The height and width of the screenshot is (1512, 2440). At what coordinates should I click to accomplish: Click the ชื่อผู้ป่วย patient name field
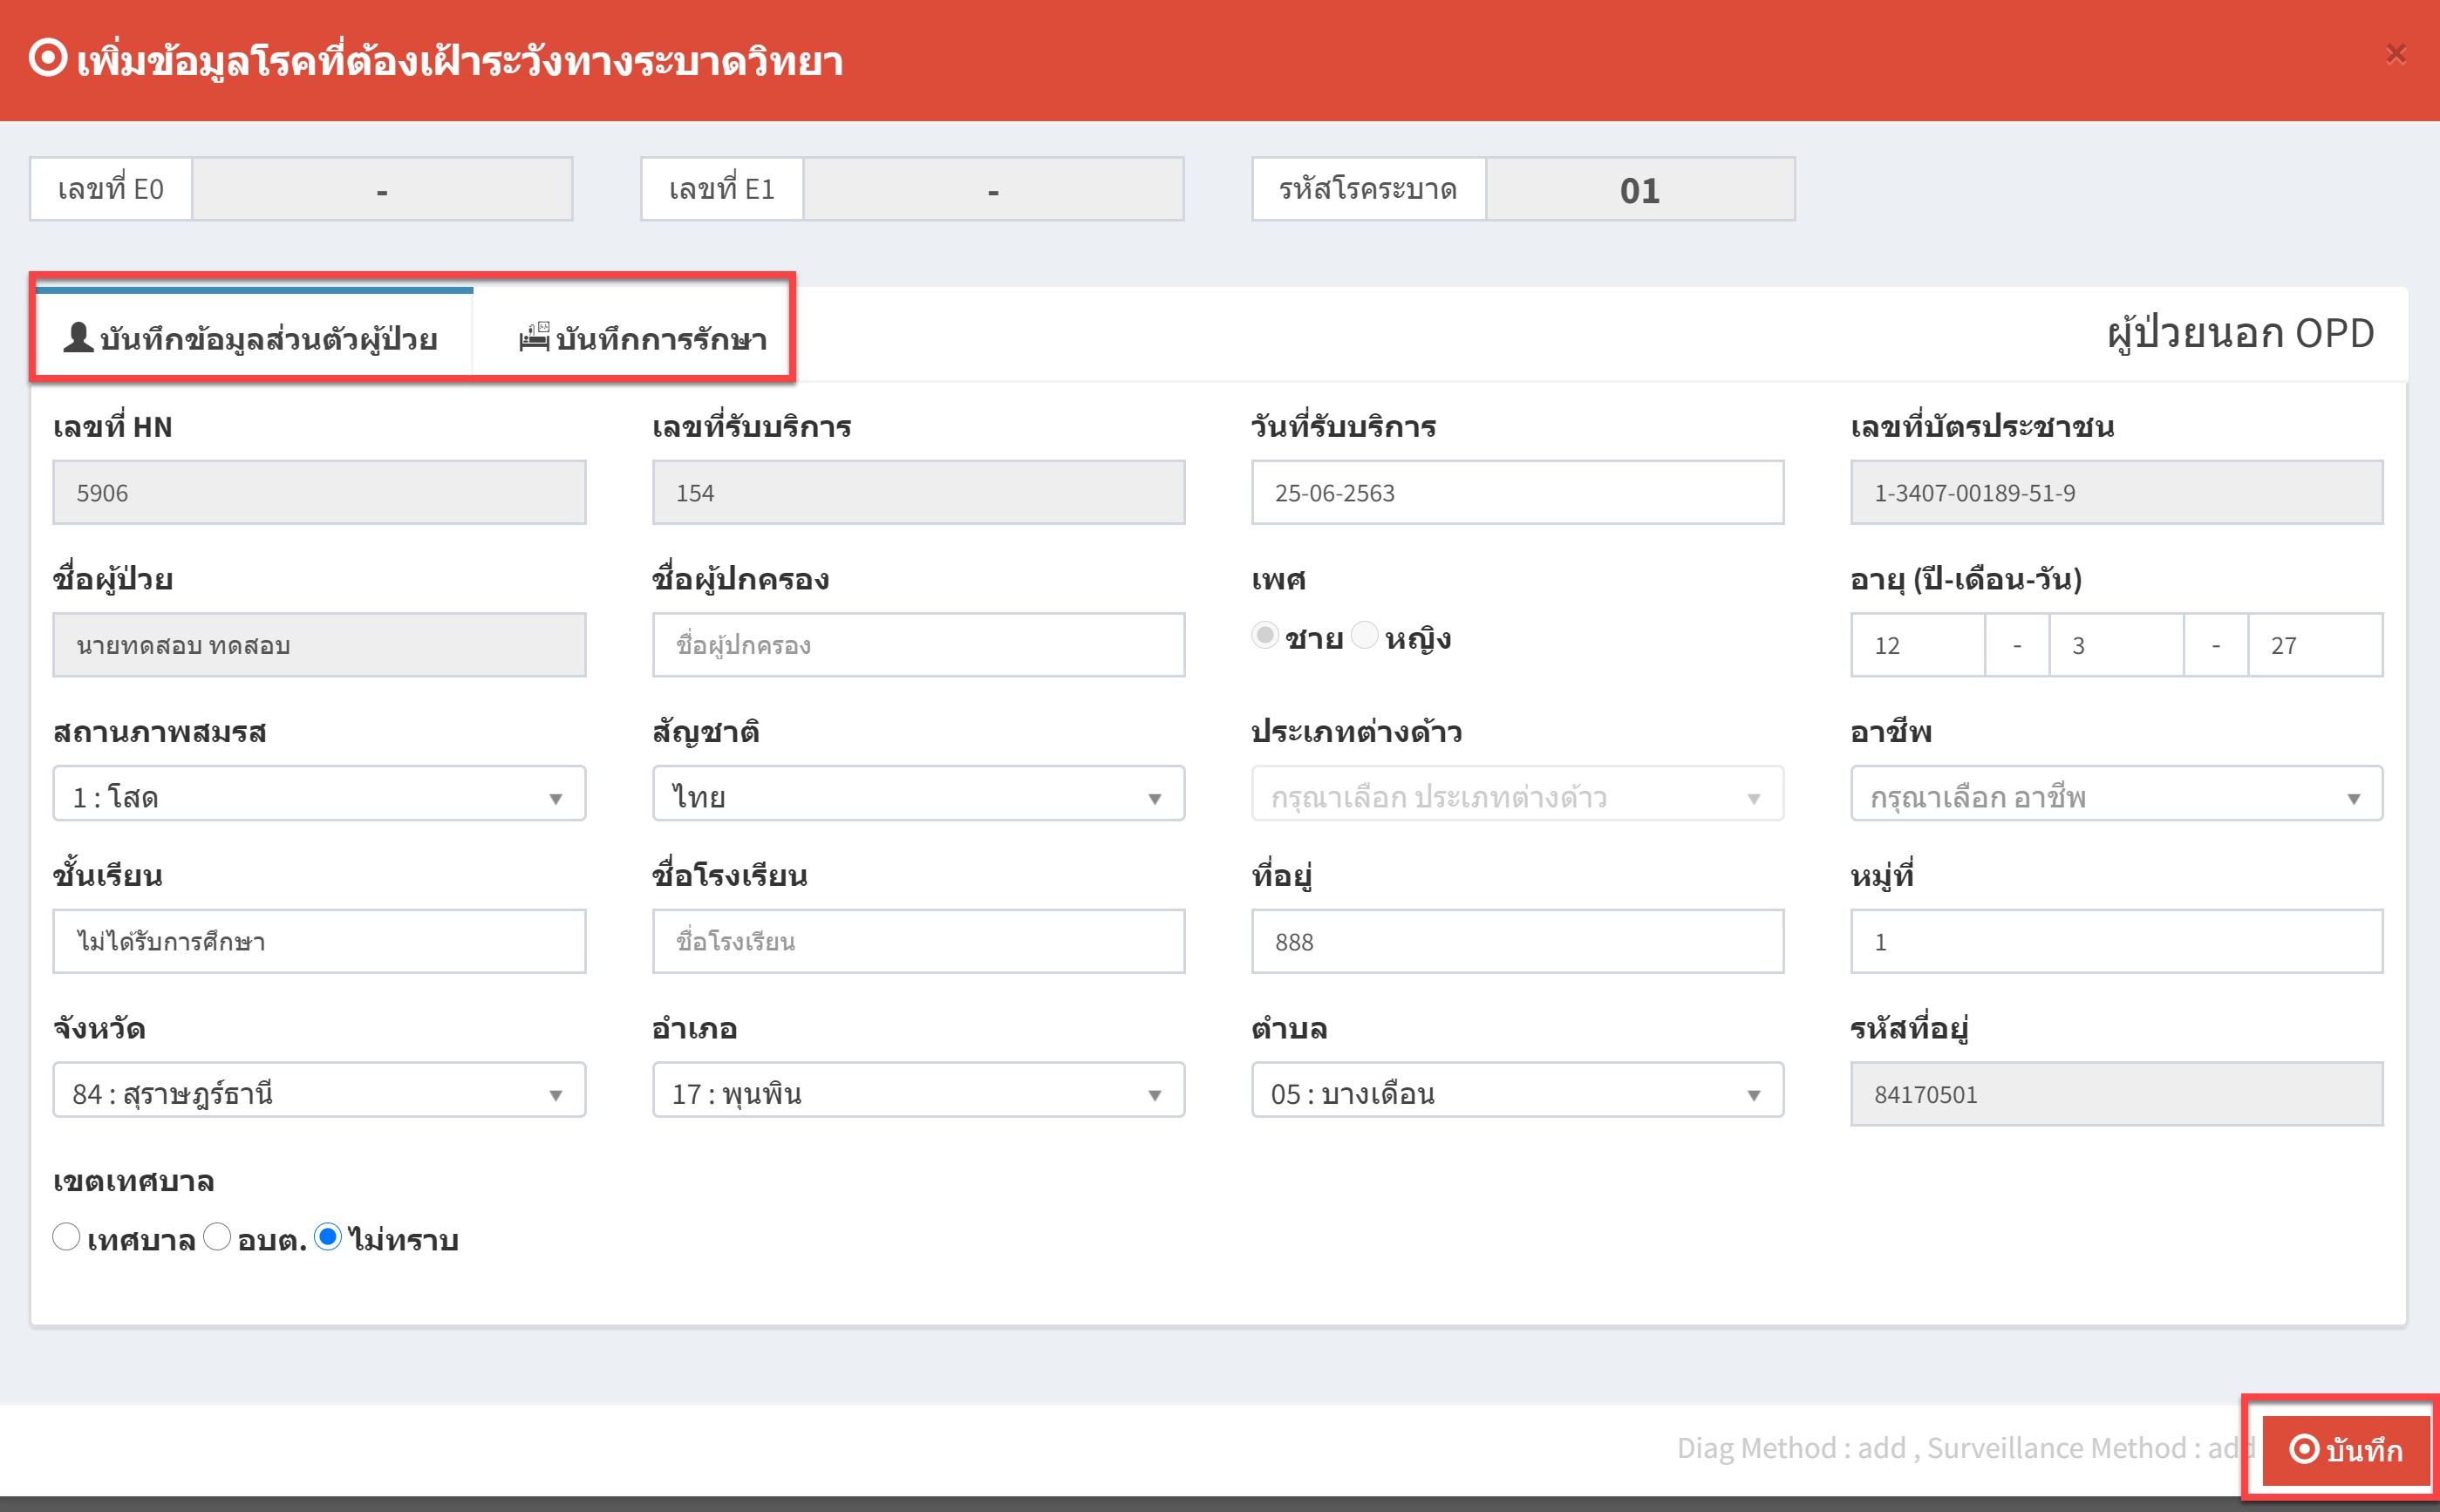point(319,645)
